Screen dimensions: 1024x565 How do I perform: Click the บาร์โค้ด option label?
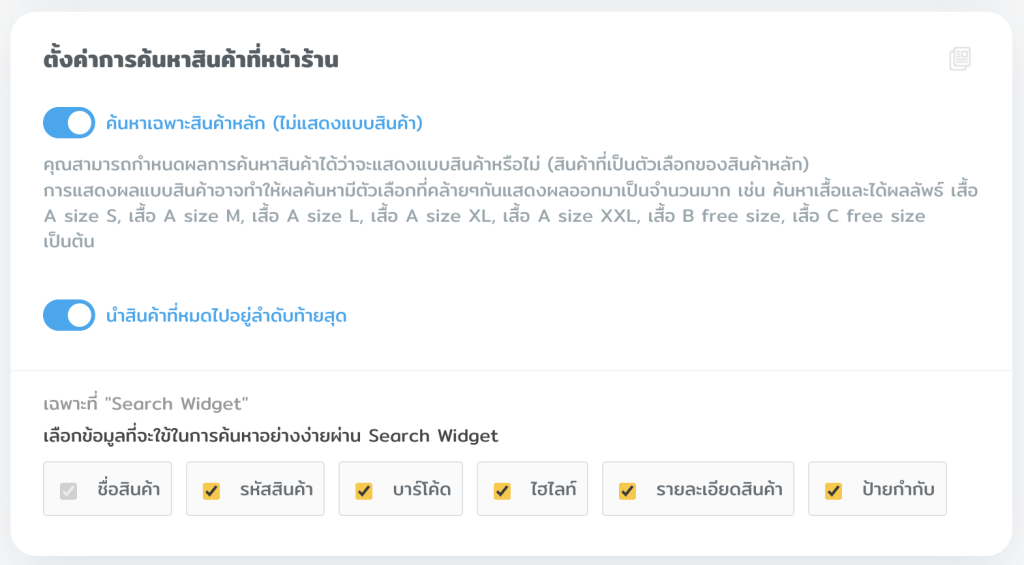tap(421, 490)
